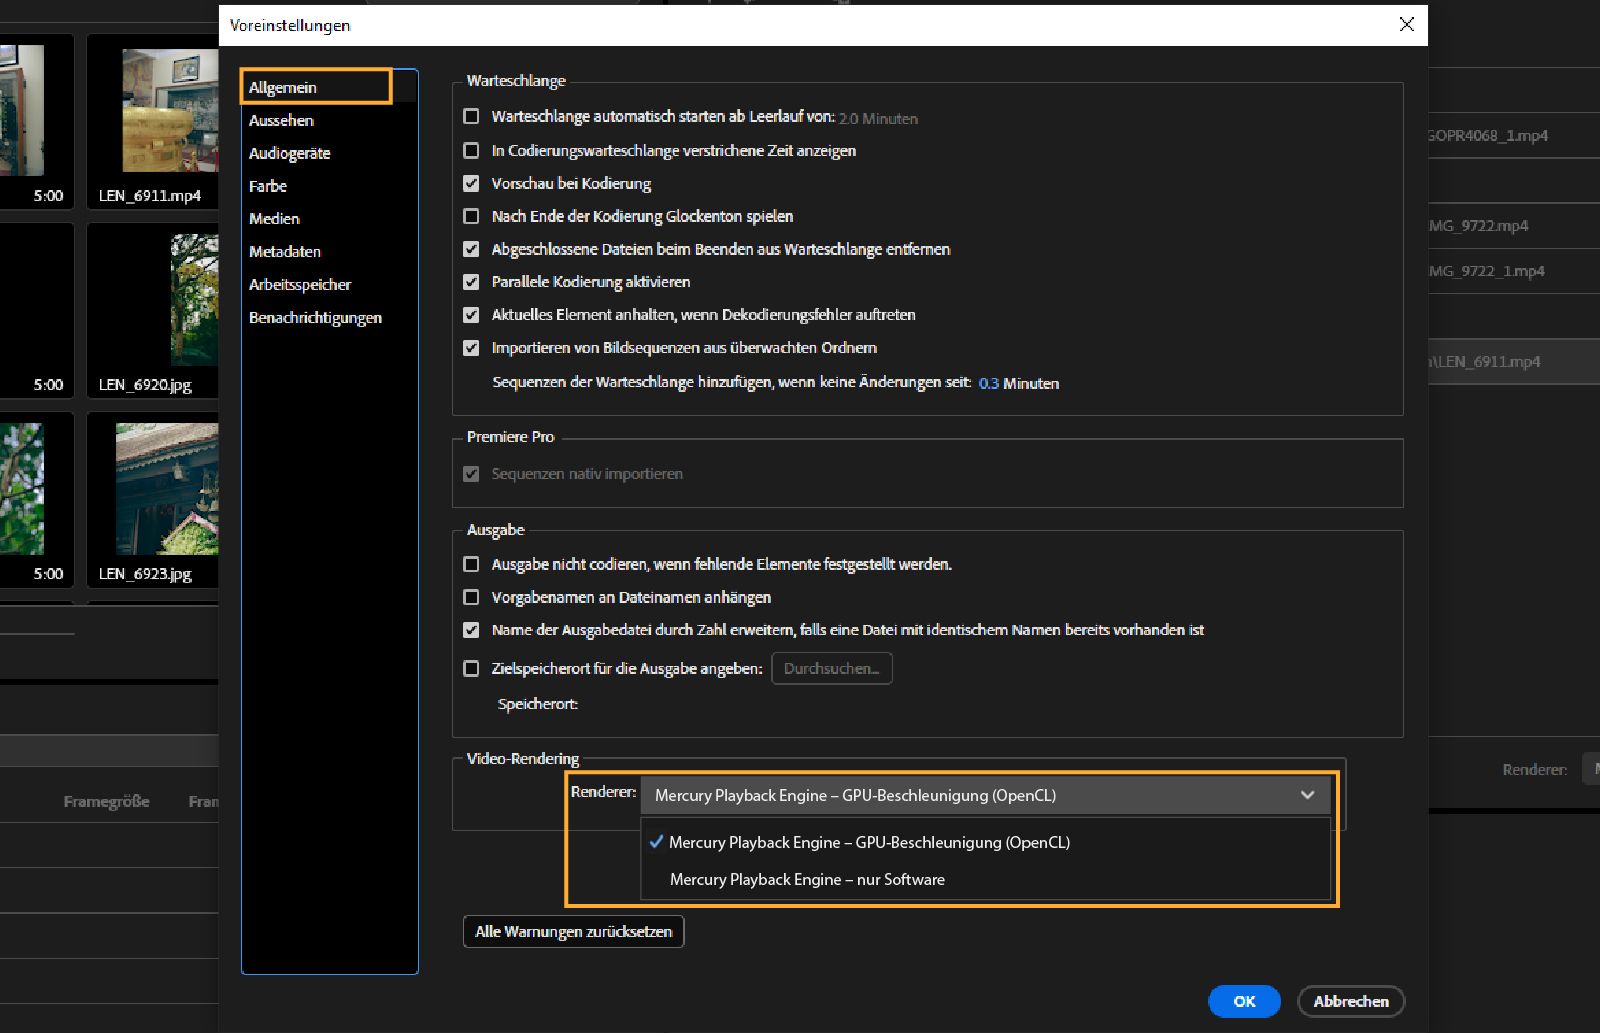Select the Arbeitsspeicher category

point(300,284)
